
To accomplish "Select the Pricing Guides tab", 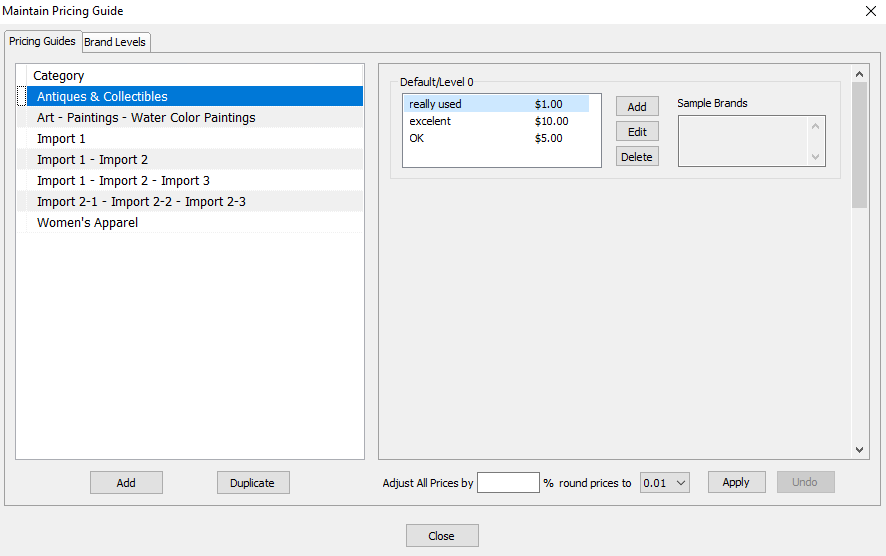I will [43, 41].
